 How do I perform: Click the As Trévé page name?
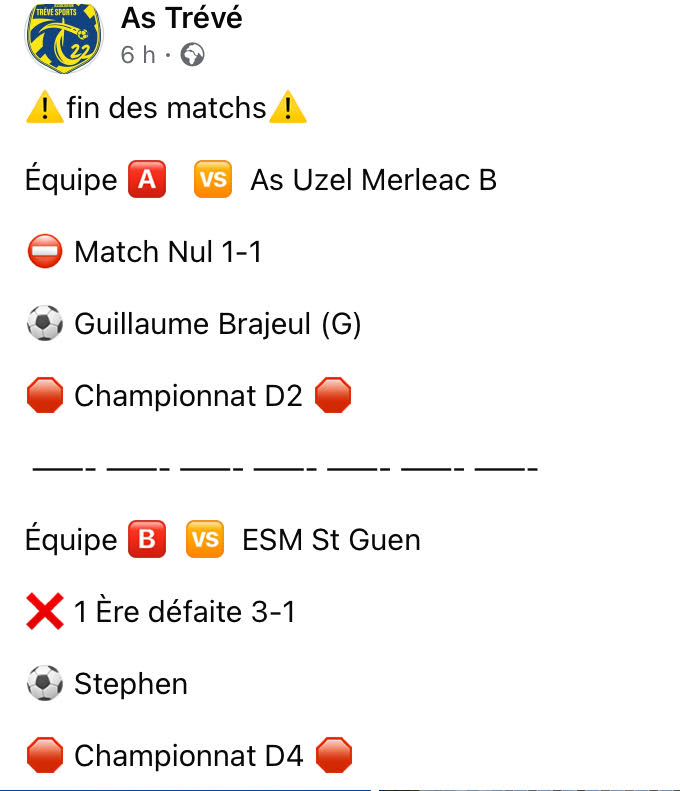181,17
